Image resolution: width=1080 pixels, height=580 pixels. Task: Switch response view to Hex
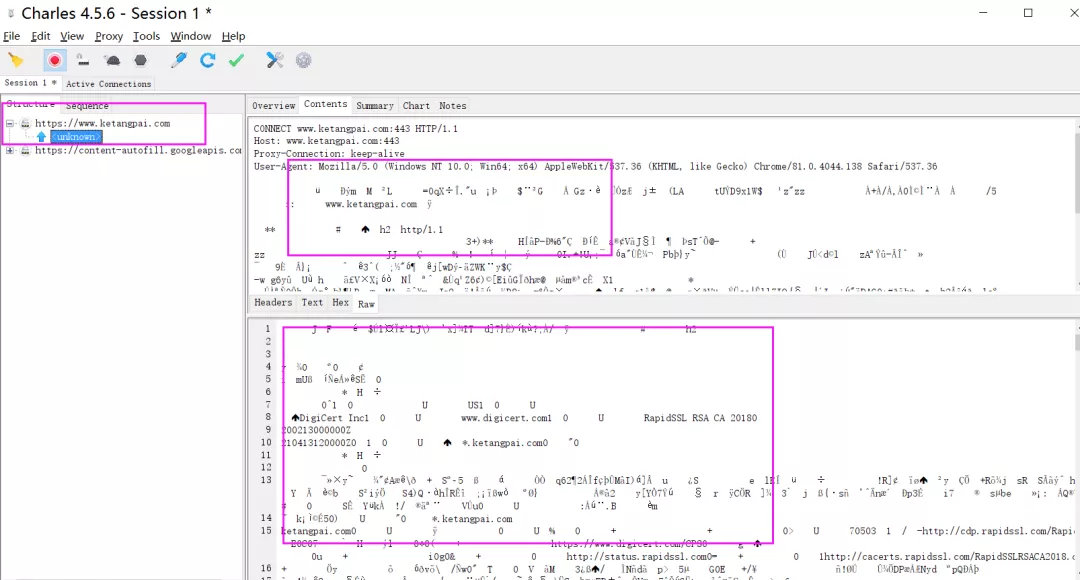[340, 302]
